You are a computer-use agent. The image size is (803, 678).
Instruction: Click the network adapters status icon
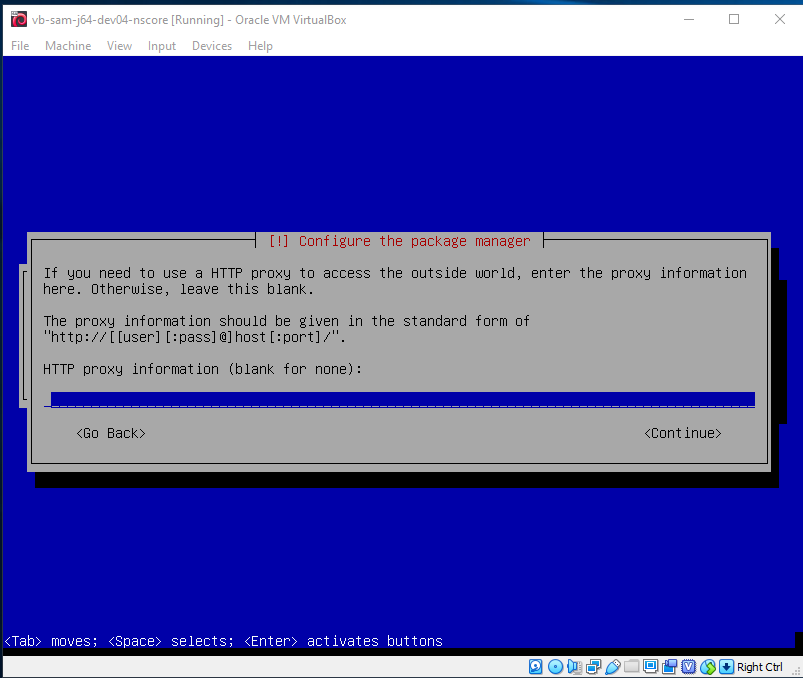tap(594, 666)
